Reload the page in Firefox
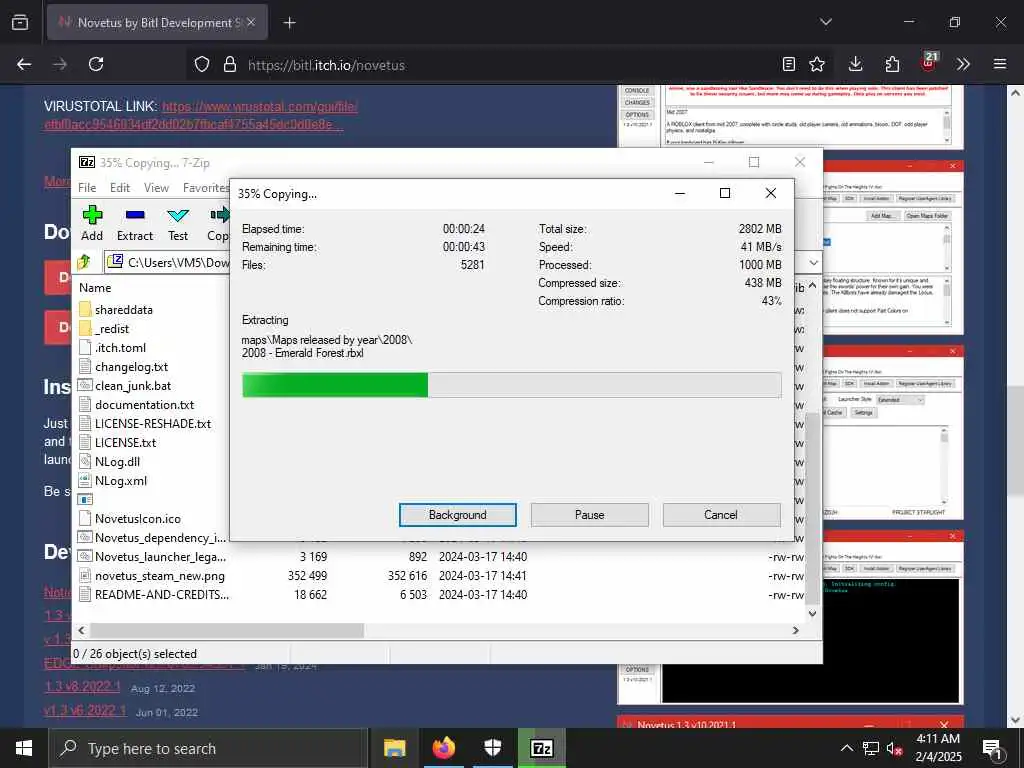This screenshot has height=768, width=1024. point(96,64)
